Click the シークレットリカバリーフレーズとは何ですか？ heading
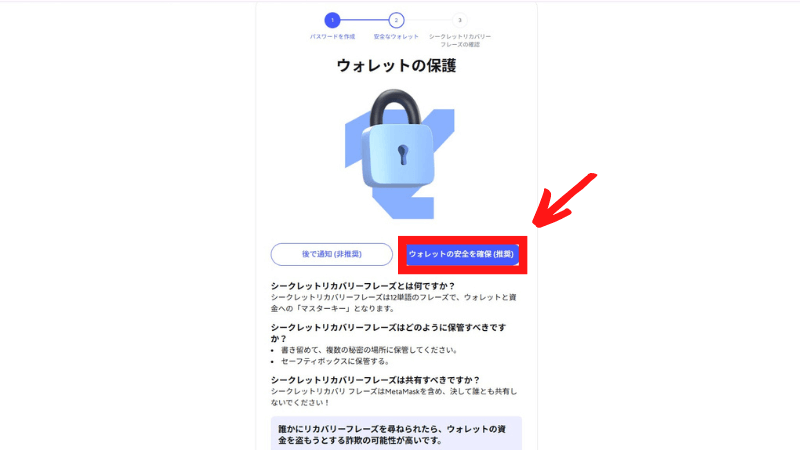 coord(363,286)
